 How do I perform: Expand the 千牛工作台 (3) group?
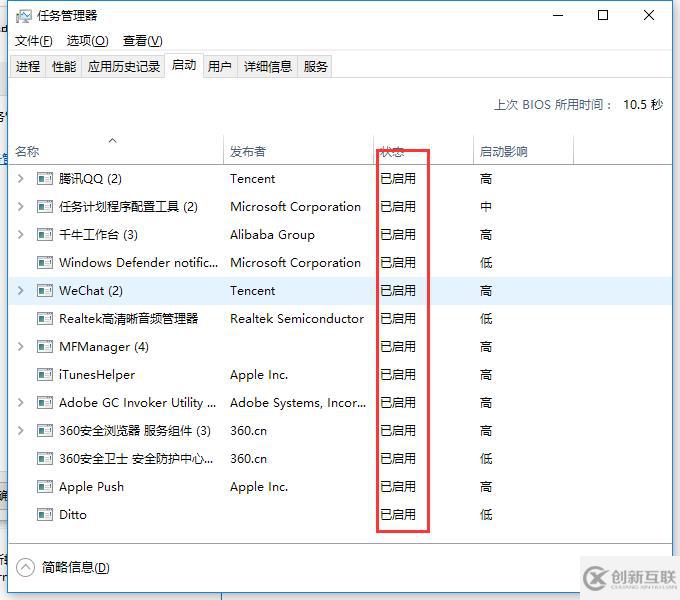pyautogui.click(x=21, y=235)
